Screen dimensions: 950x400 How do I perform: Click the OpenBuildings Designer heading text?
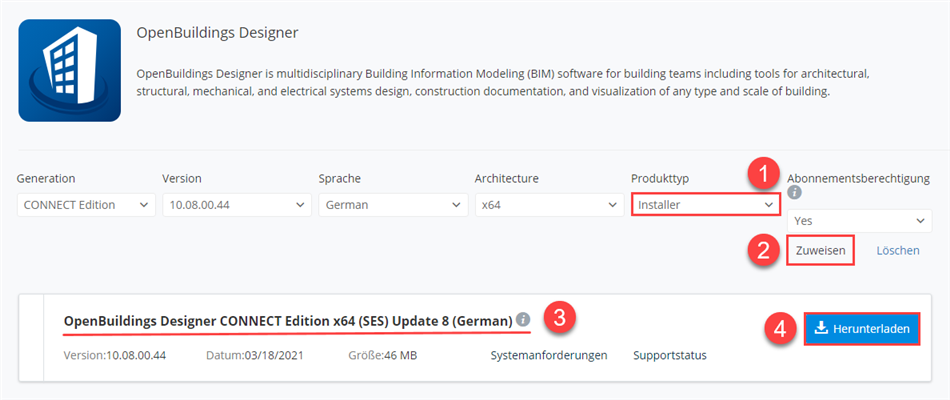pyautogui.click(x=218, y=33)
